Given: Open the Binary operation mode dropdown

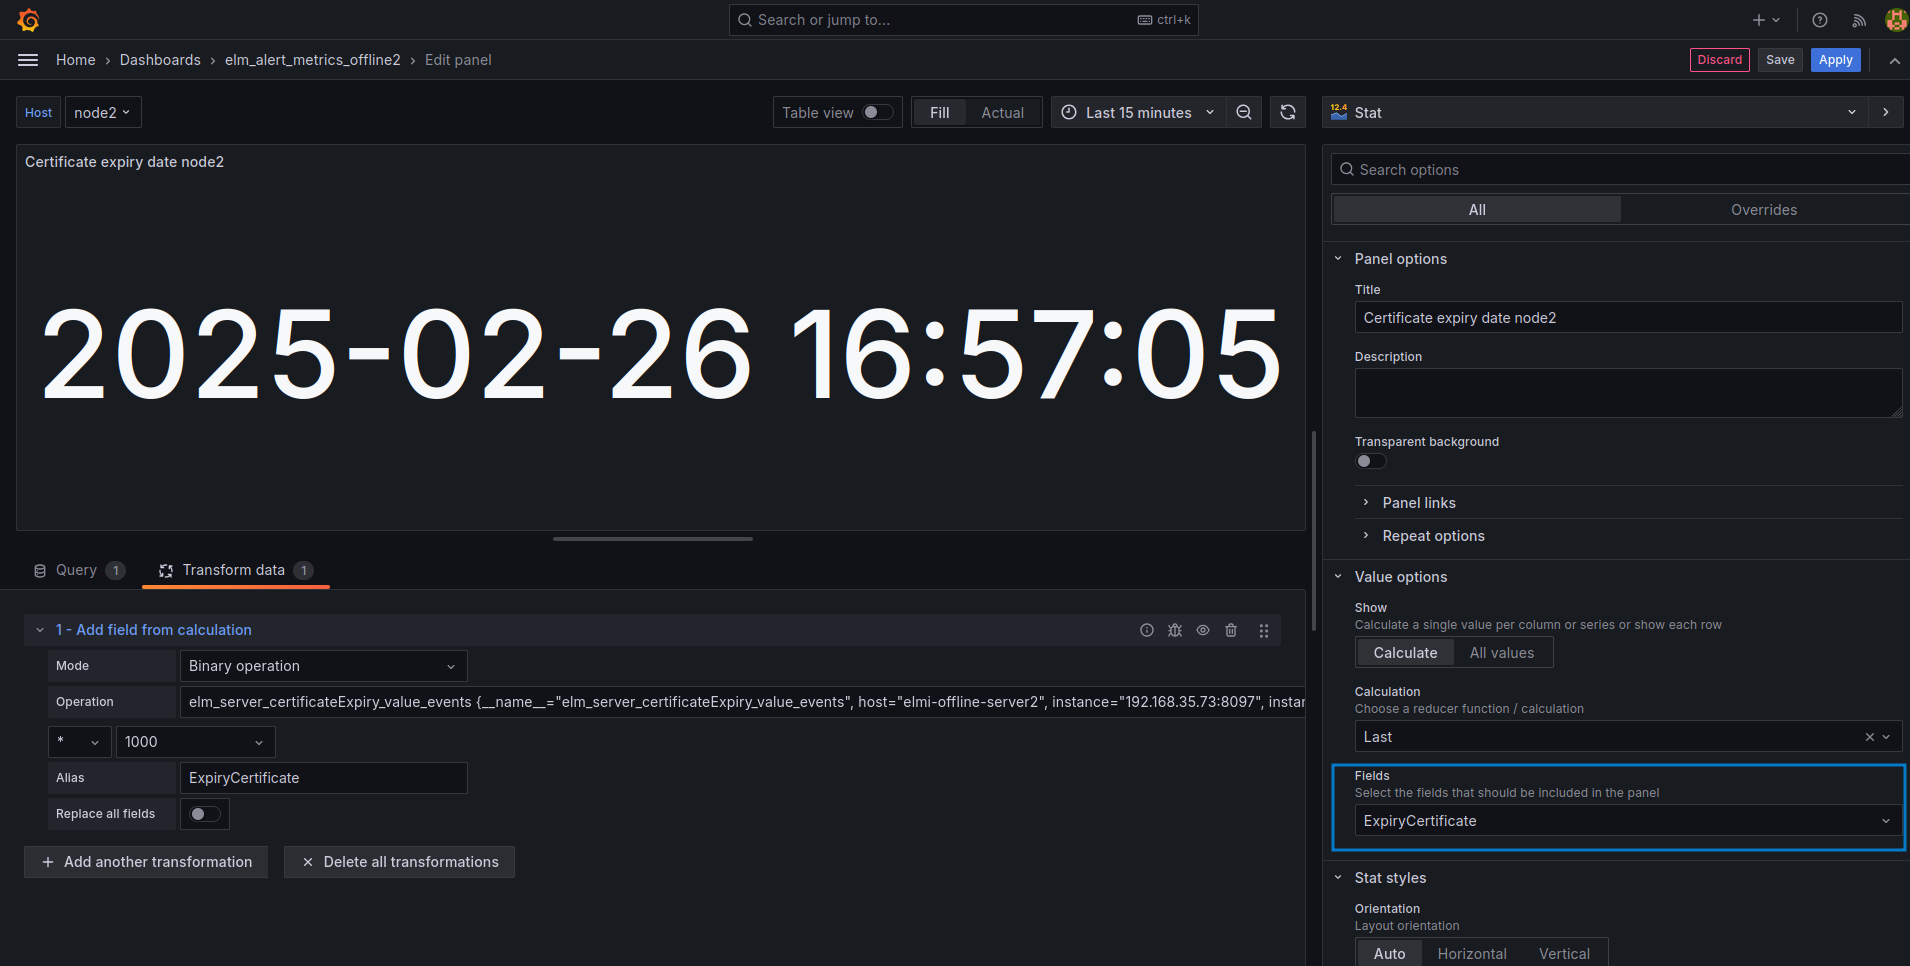Looking at the screenshot, I should point(323,666).
